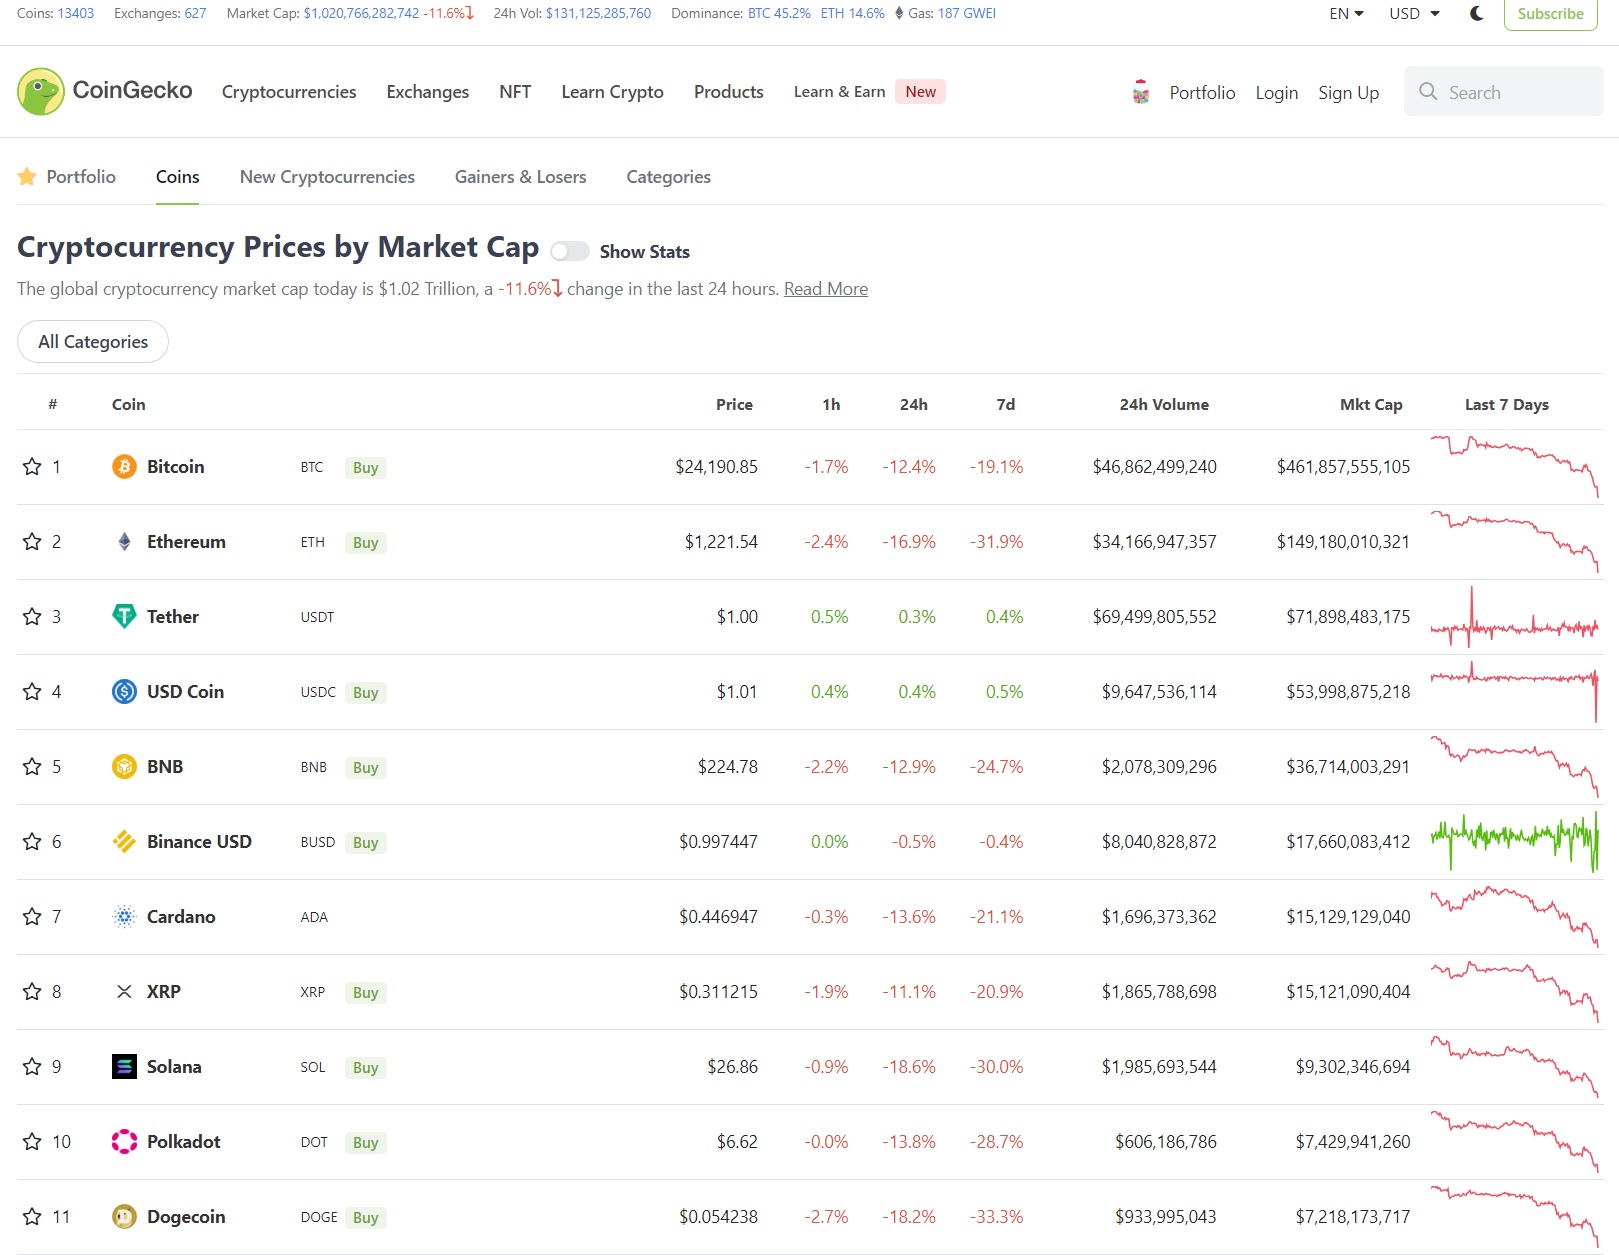The image size is (1619, 1255).
Task: Click the Dogecoin coin icon
Action: 124,1217
